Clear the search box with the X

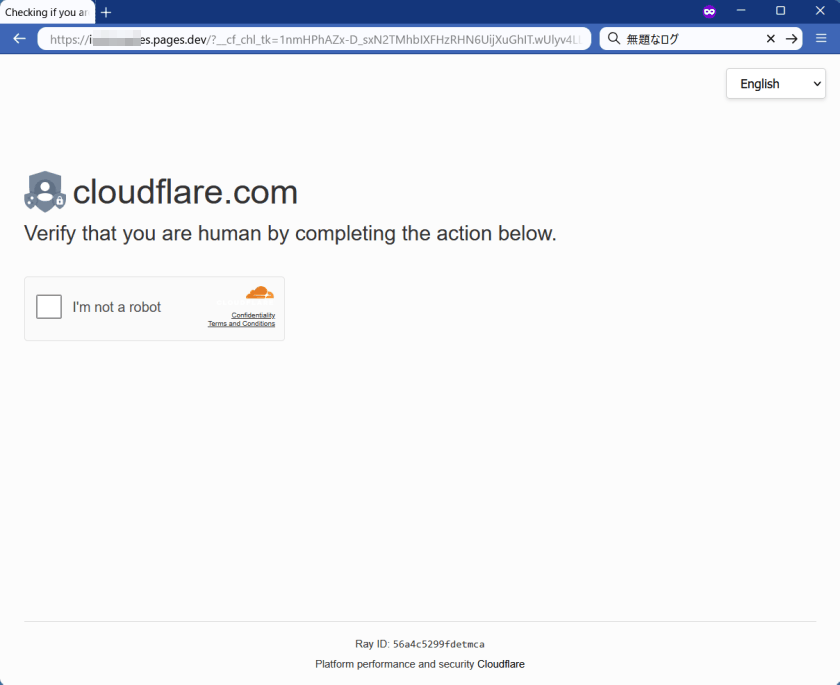[770, 39]
